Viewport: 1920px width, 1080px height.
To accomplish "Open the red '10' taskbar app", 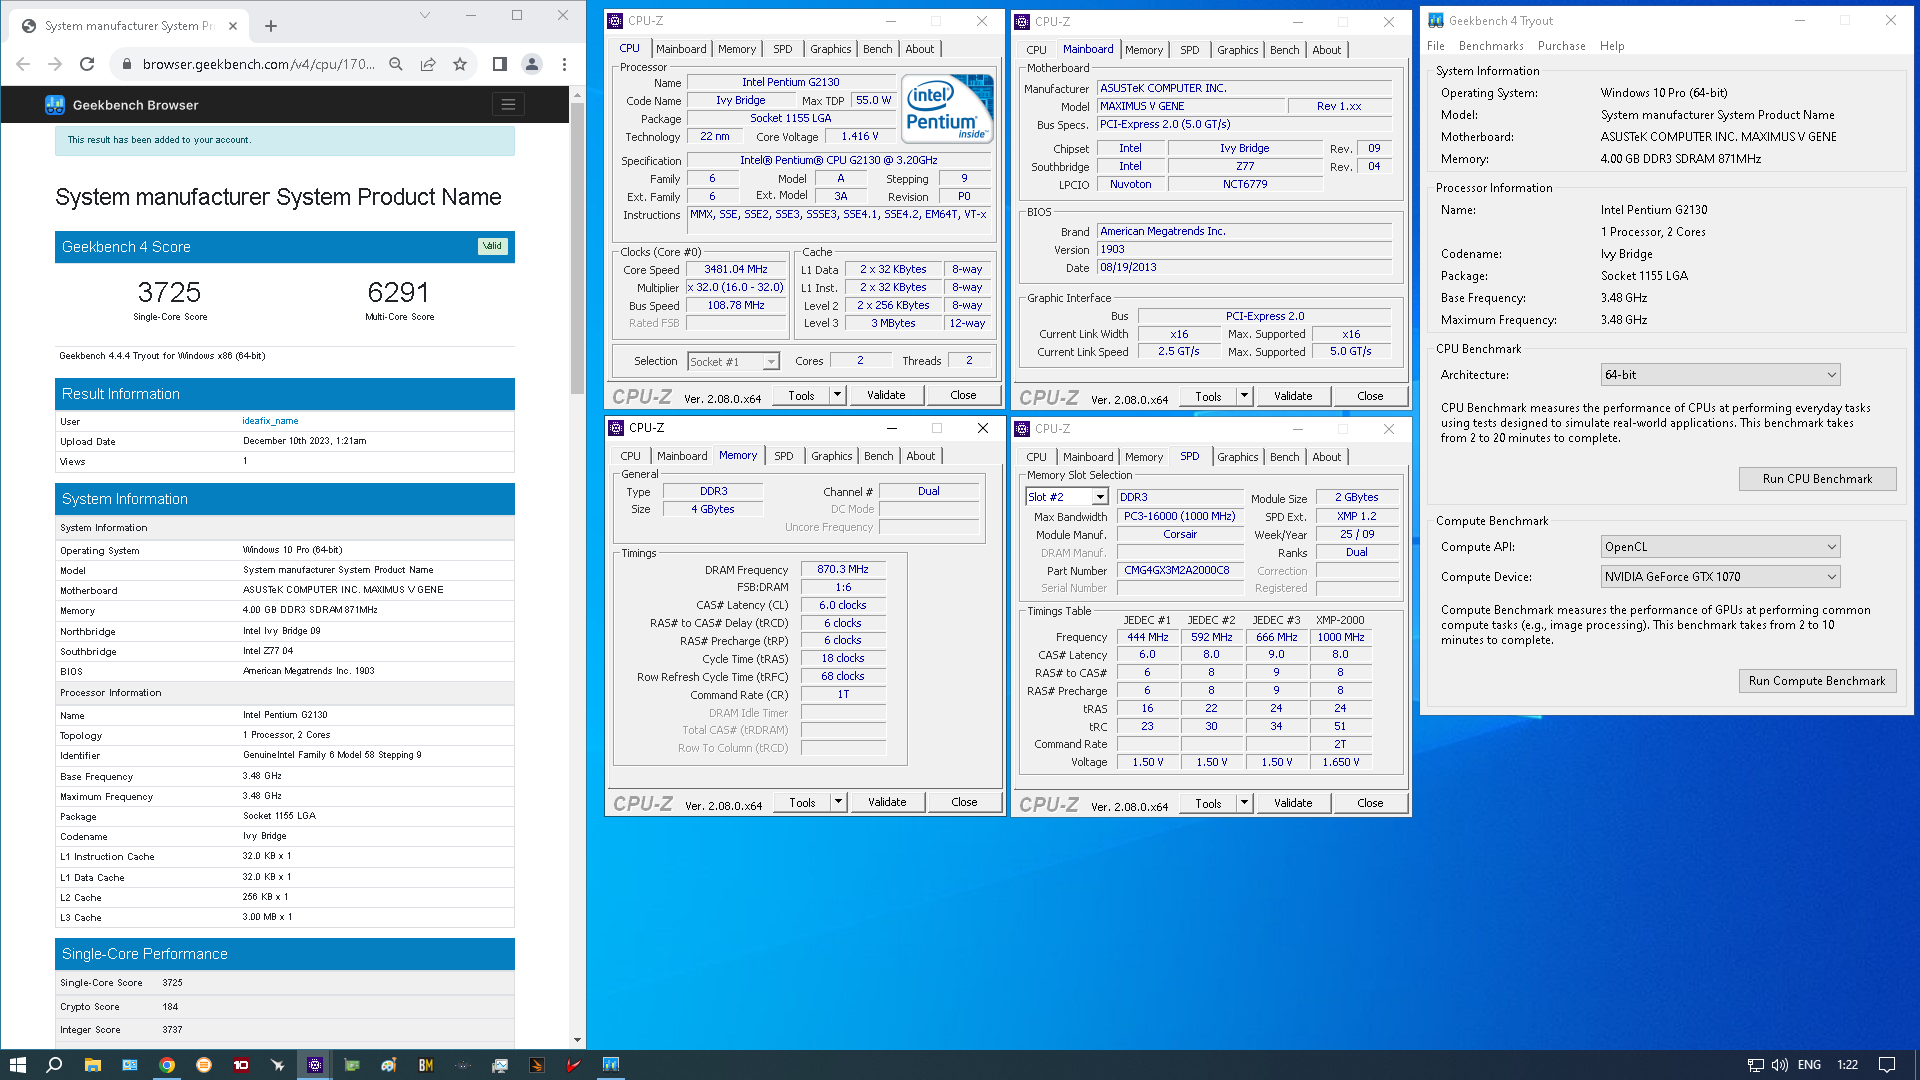I will pos(241,1065).
